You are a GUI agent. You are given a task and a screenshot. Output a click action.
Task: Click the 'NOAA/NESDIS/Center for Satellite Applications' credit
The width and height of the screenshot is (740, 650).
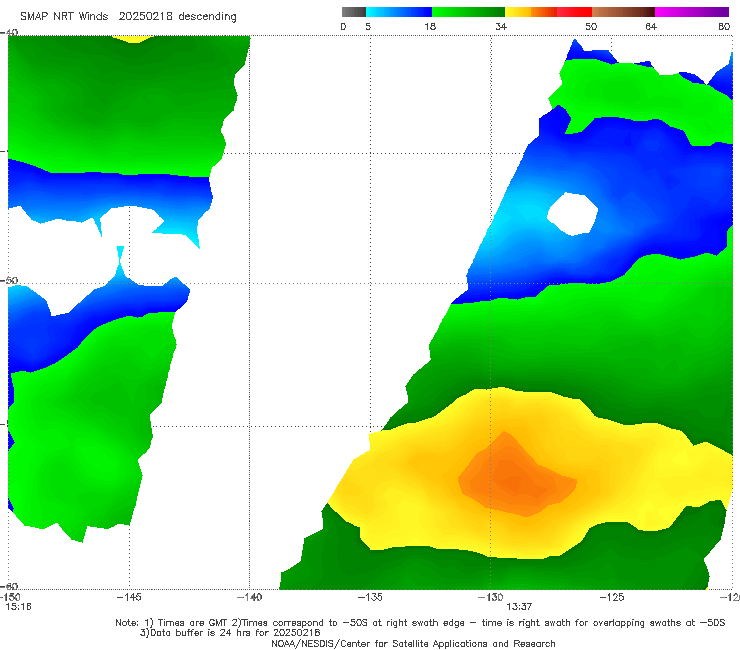pos(413,644)
